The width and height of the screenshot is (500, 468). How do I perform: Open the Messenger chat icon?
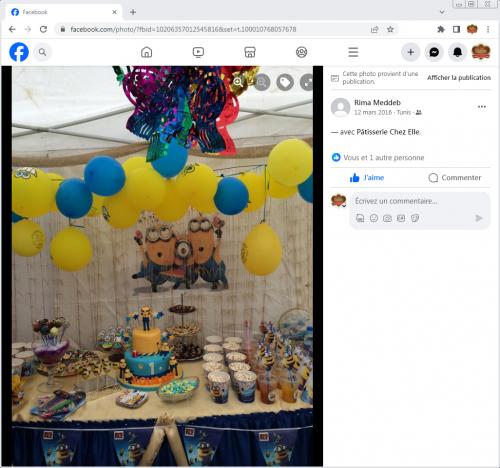click(x=434, y=52)
